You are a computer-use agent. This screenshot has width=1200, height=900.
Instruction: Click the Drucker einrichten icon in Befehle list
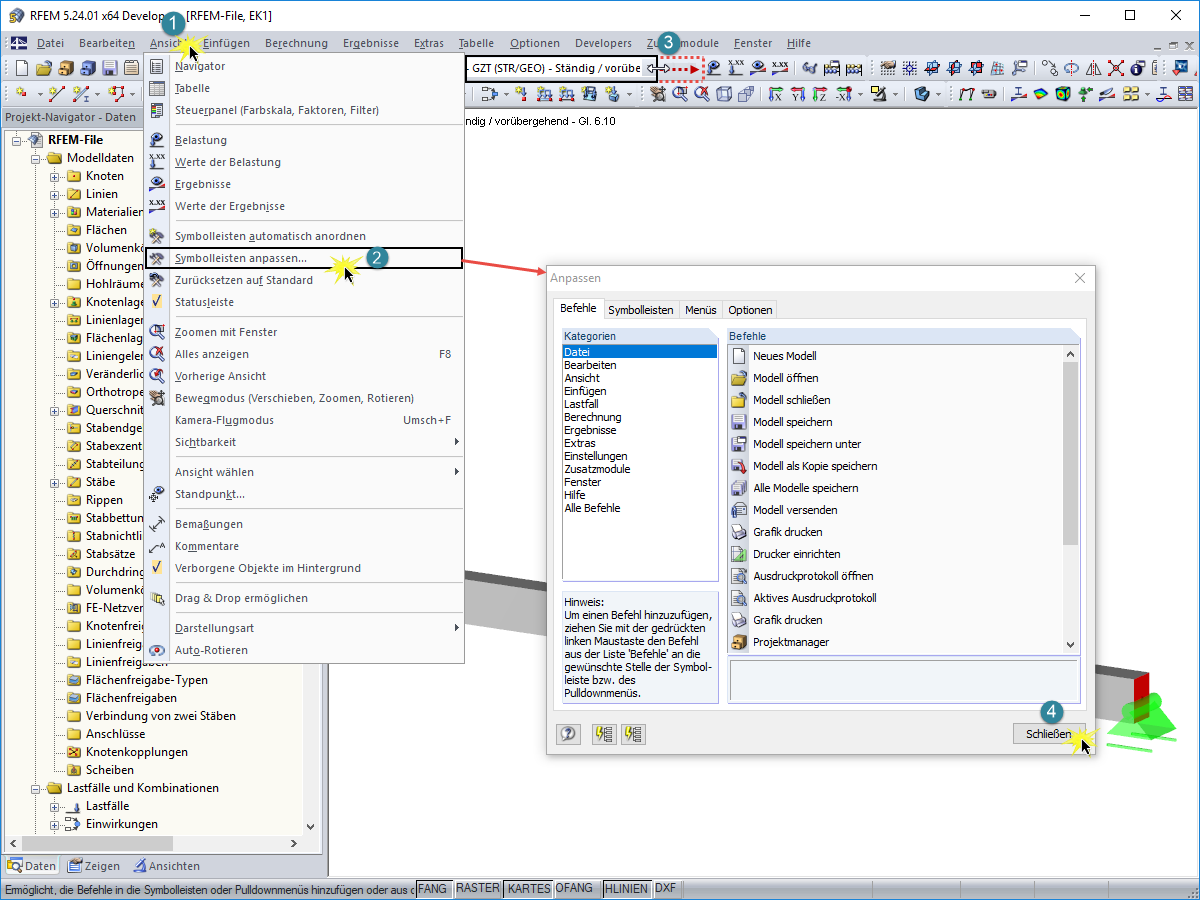point(739,554)
